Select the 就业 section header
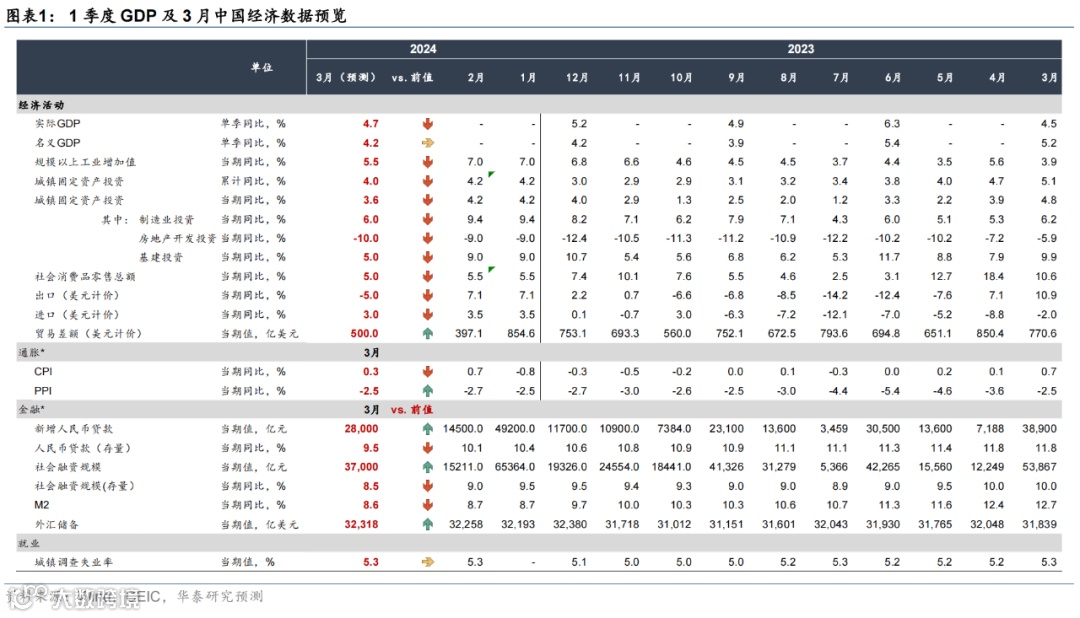Image resolution: width=1080 pixels, height=618 pixels. pos(29,544)
